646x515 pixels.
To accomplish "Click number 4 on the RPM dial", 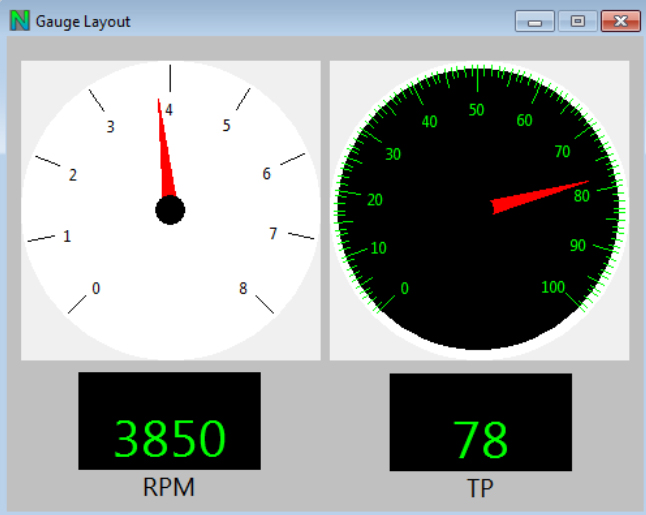I will 170,110.
